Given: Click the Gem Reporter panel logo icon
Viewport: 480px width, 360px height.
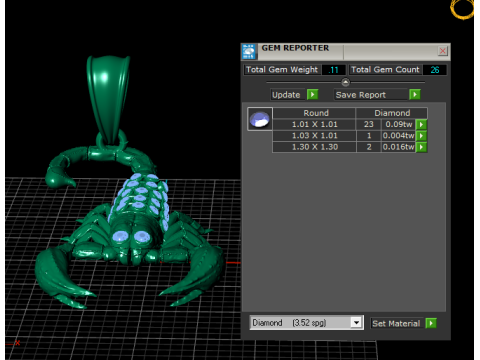Looking at the screenshot, I should (x=249, y=52).
